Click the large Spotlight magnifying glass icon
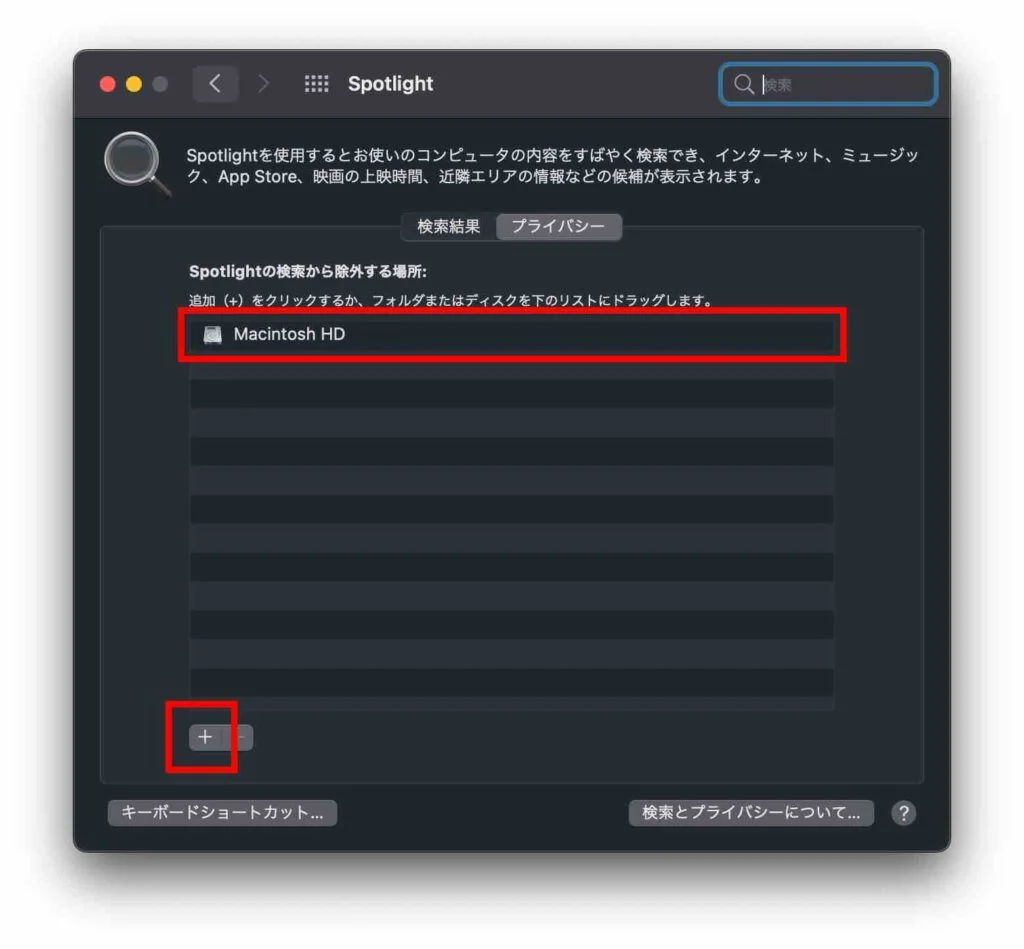The width and height of the screenshot is (1024, 949). (138, 165)
